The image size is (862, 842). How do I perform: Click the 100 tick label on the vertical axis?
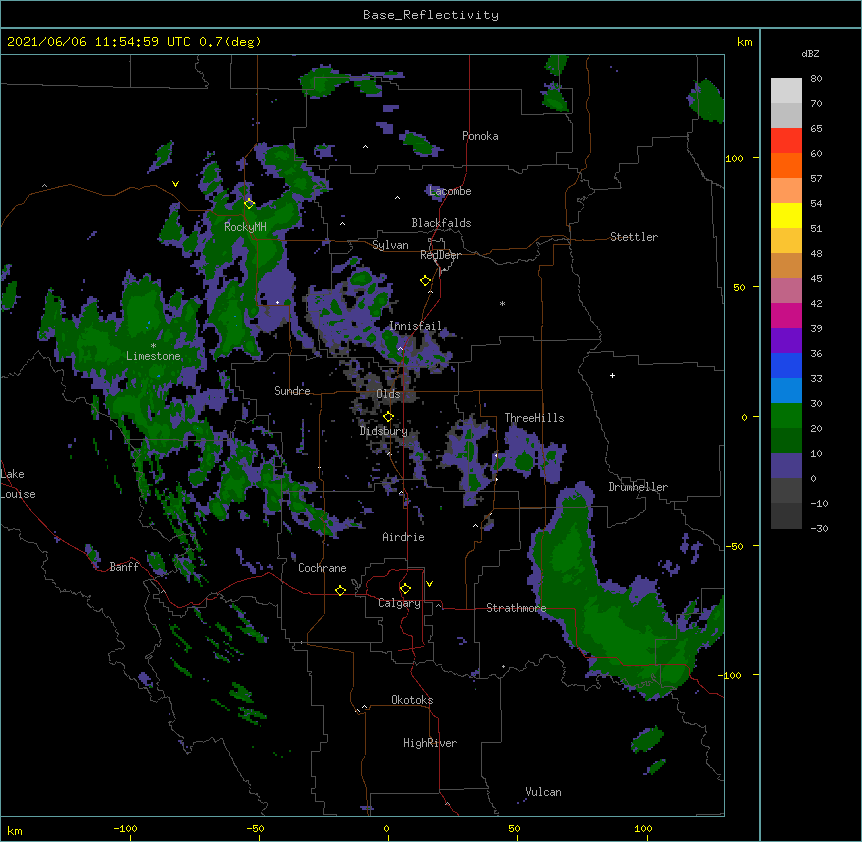coord(734,158)
